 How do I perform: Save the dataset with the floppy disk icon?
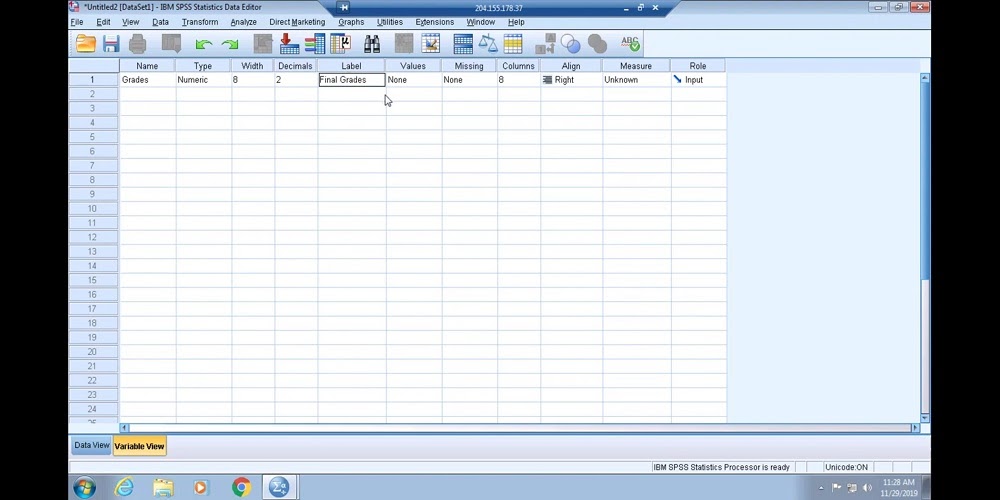(x=111, y=44)
